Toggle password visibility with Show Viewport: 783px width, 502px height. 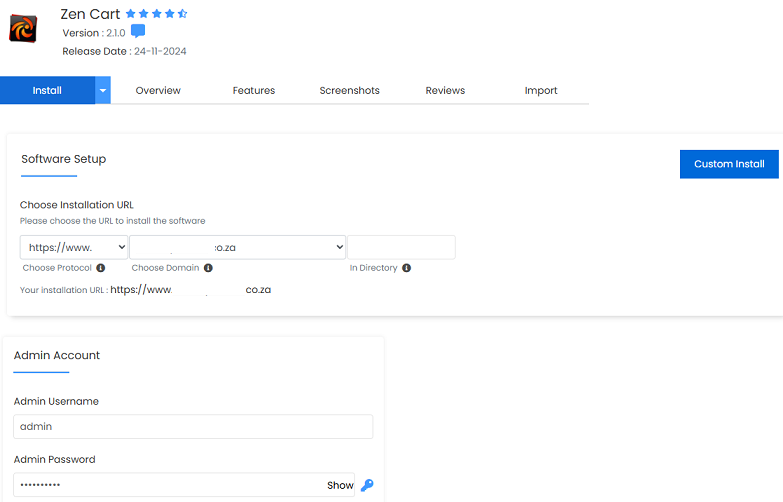(x=340, y=485)
